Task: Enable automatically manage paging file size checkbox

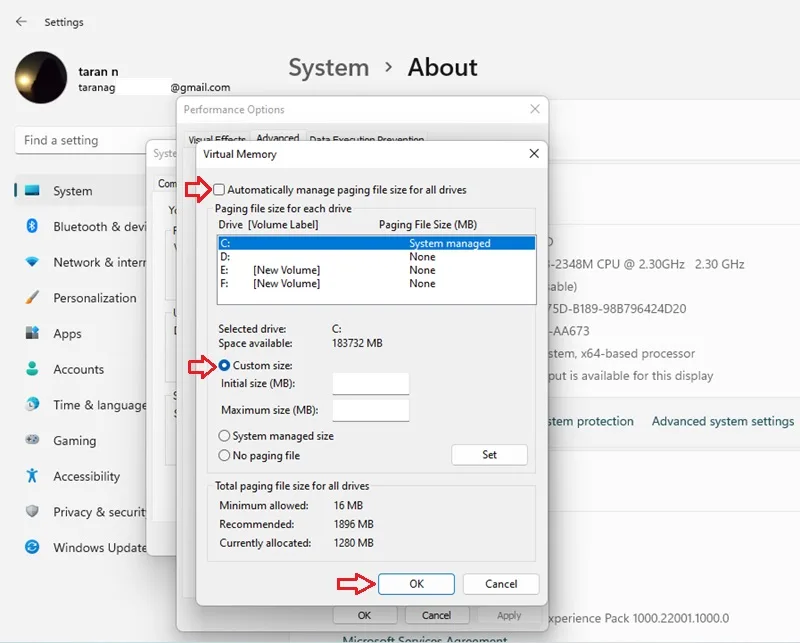Action: pos(219,190)
